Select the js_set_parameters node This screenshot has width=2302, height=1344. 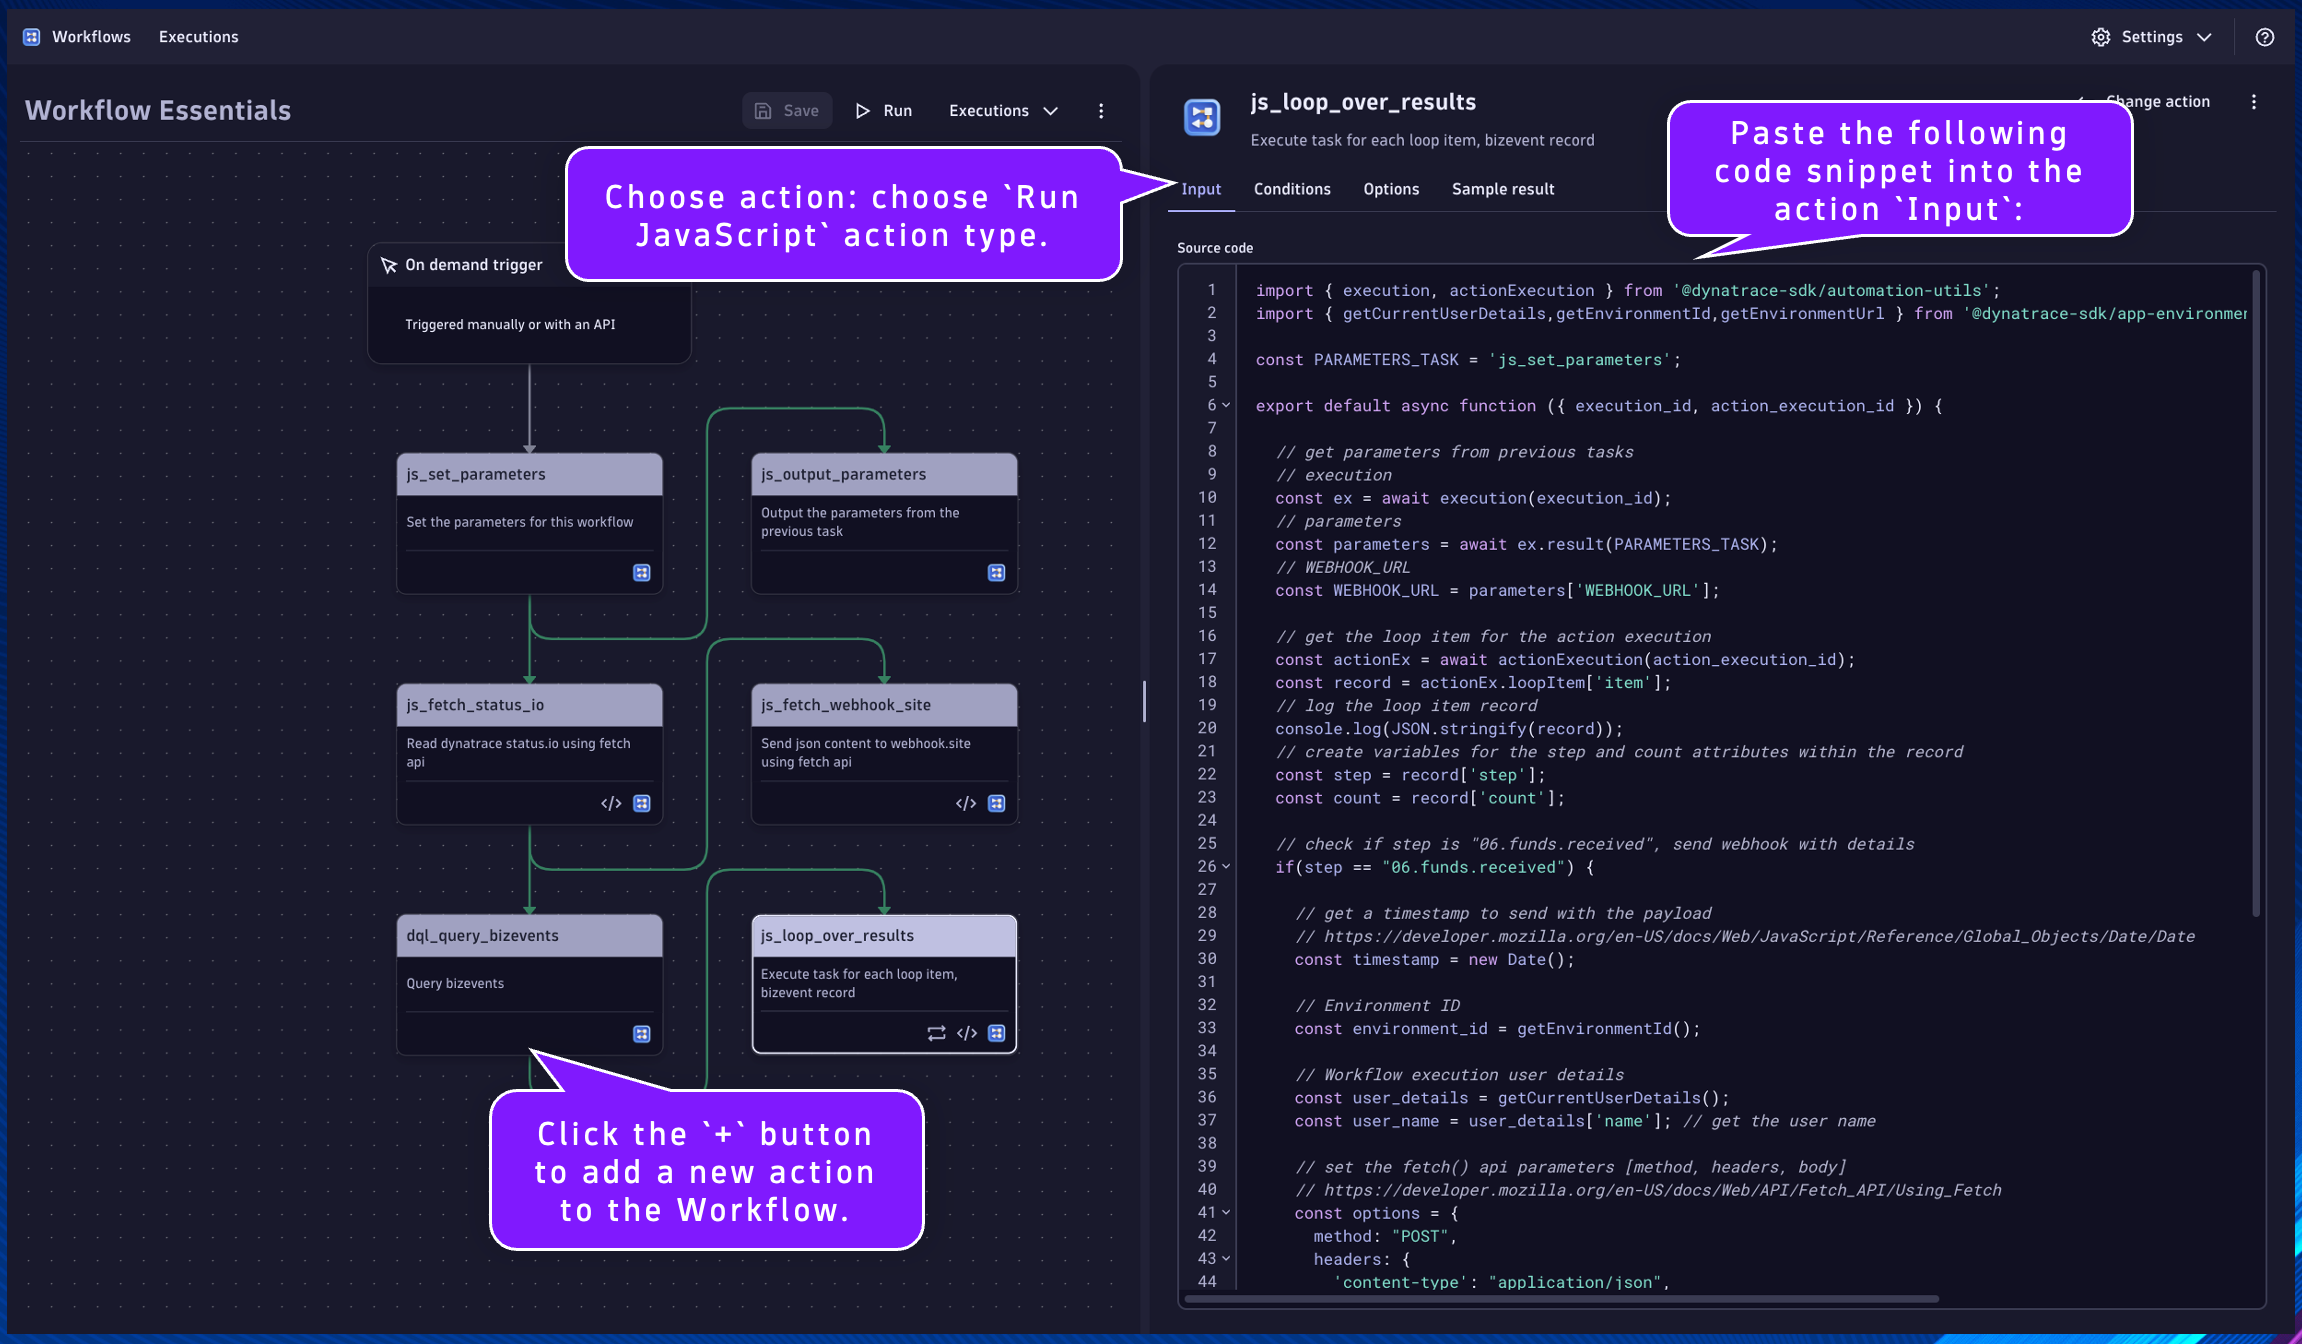pos(529,524)
